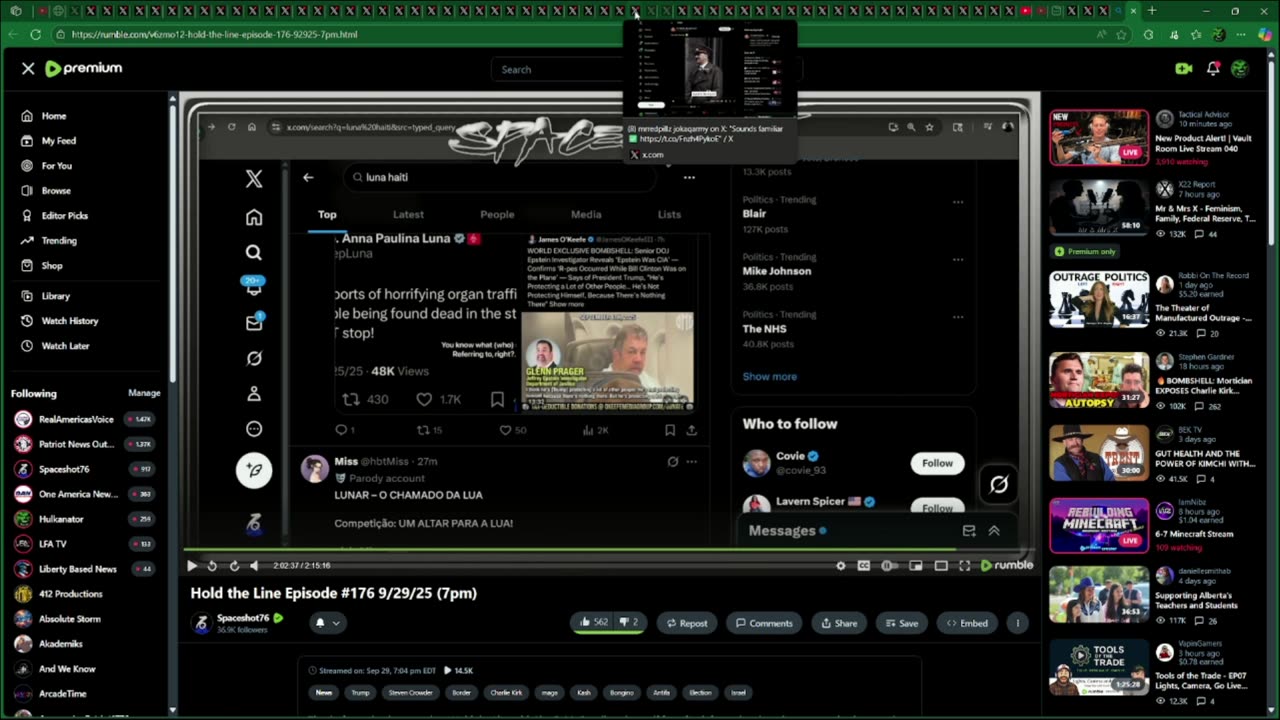Click the Repost button
Image resolution: width=1280 pixels, height=720 pixels.
tap(687, 623)
